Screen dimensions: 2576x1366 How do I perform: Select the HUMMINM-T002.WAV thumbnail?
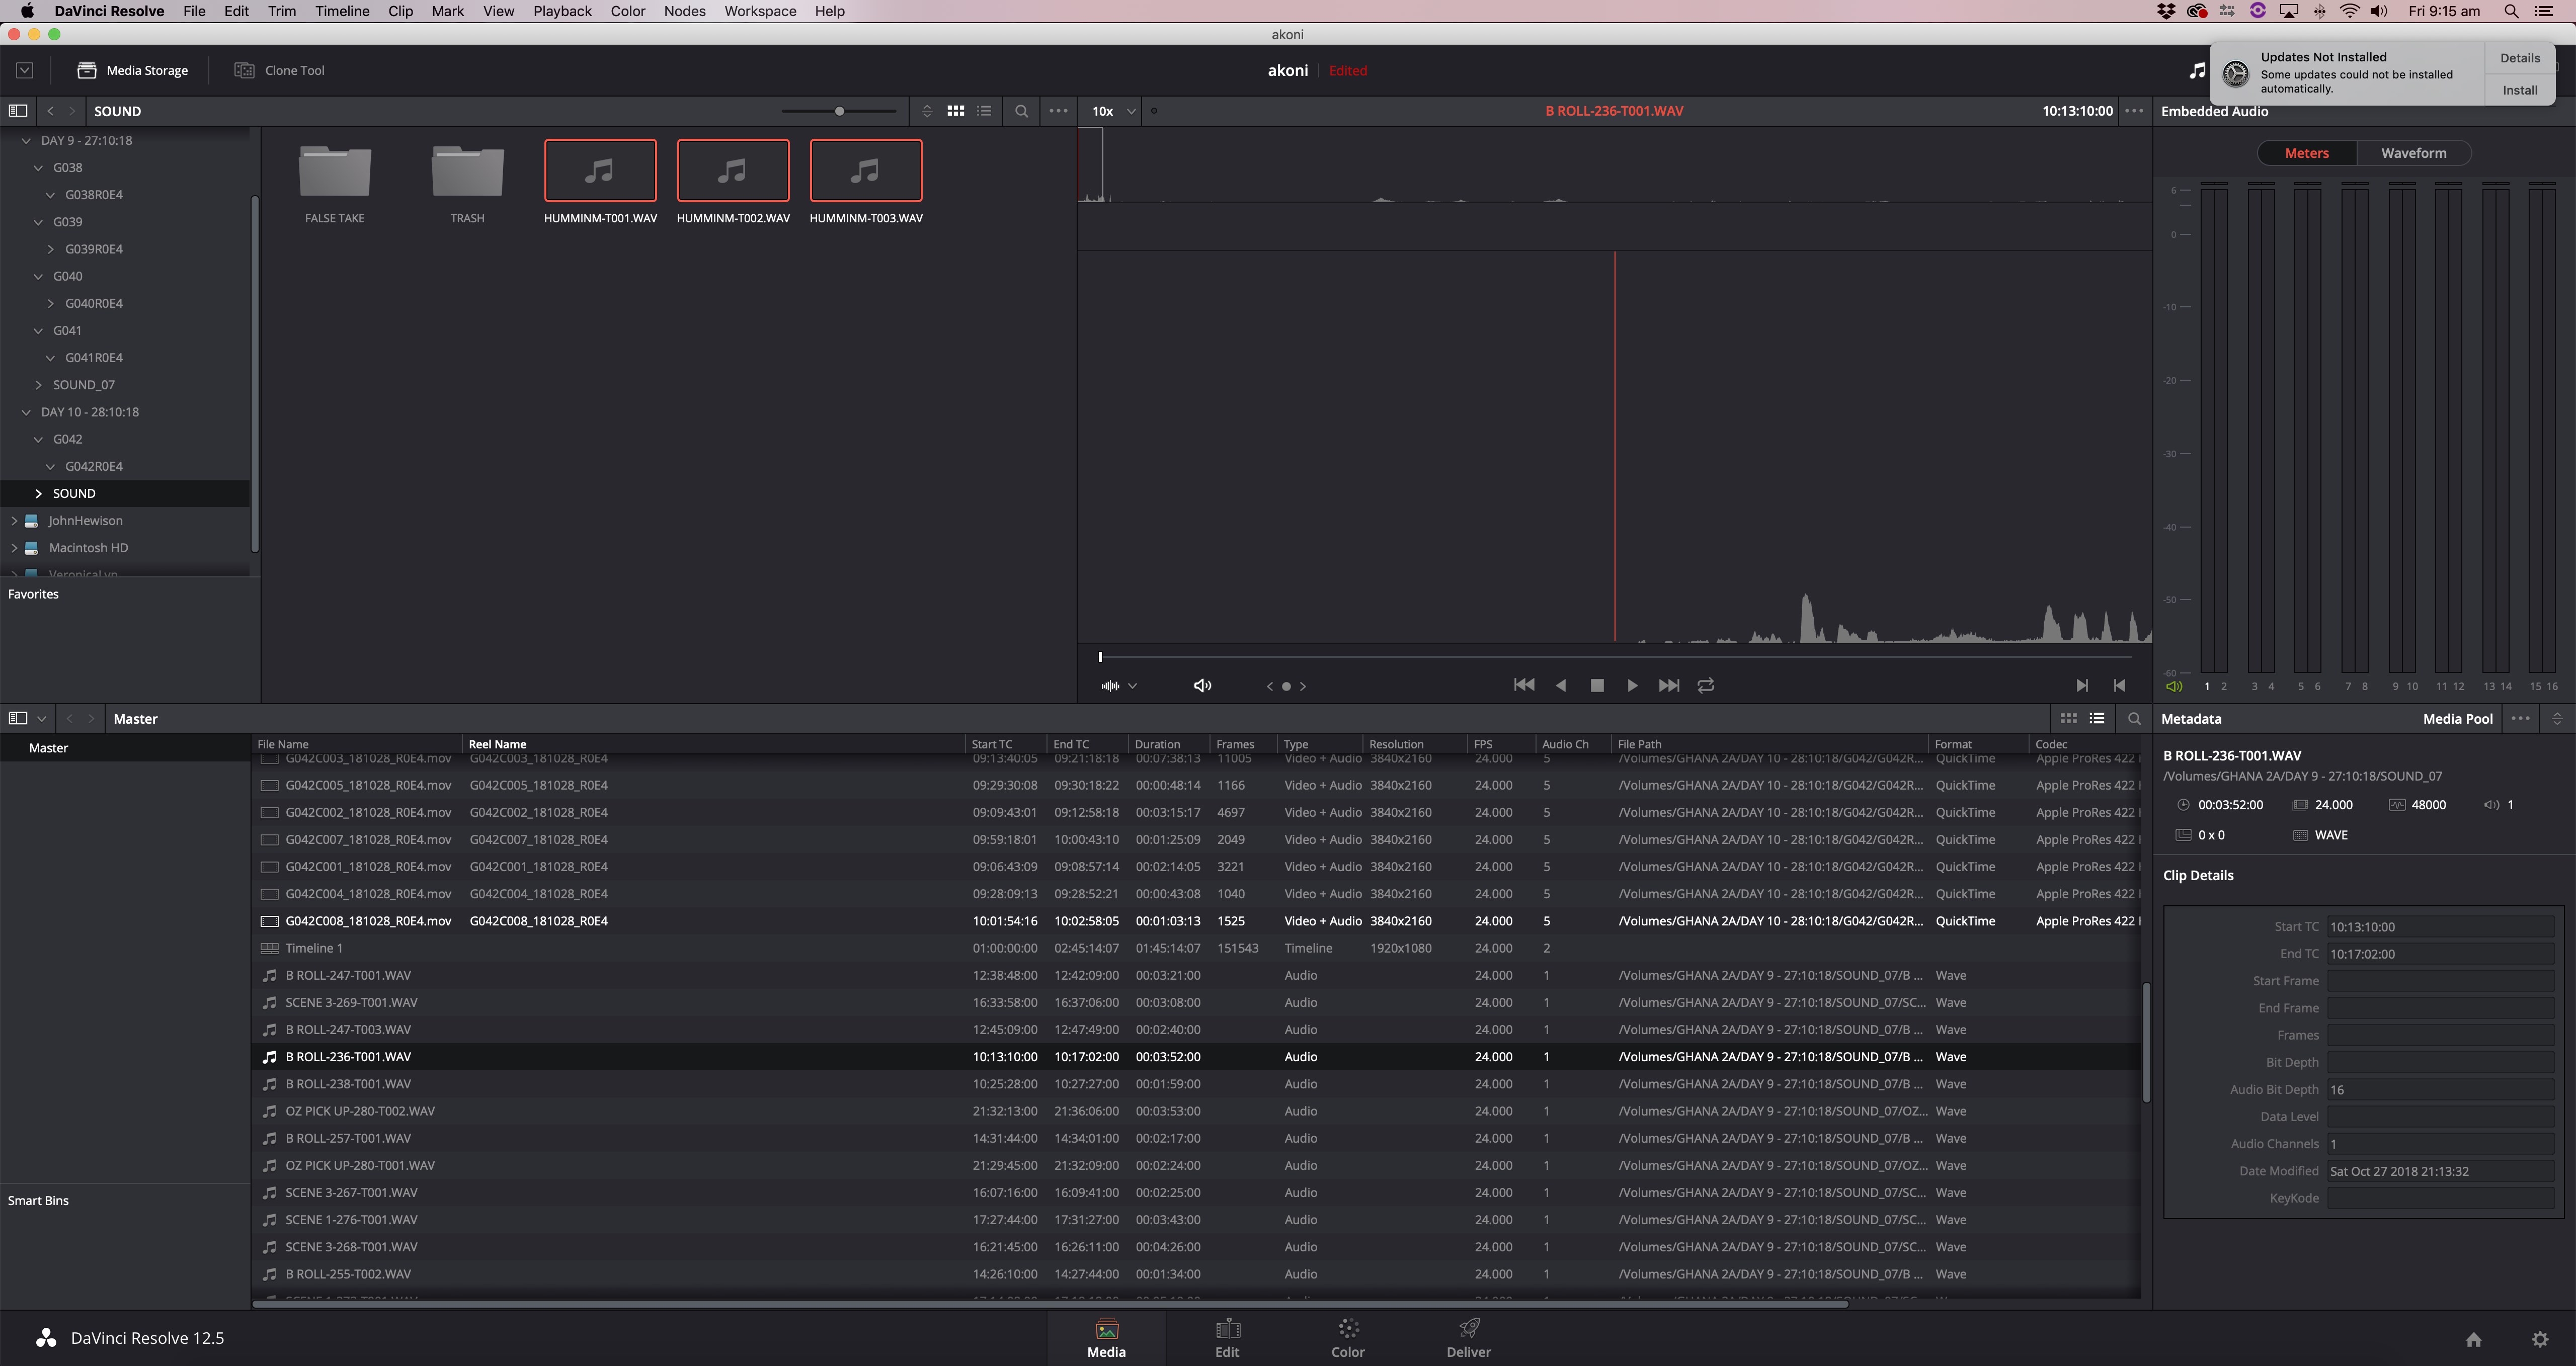coord(733,171)
